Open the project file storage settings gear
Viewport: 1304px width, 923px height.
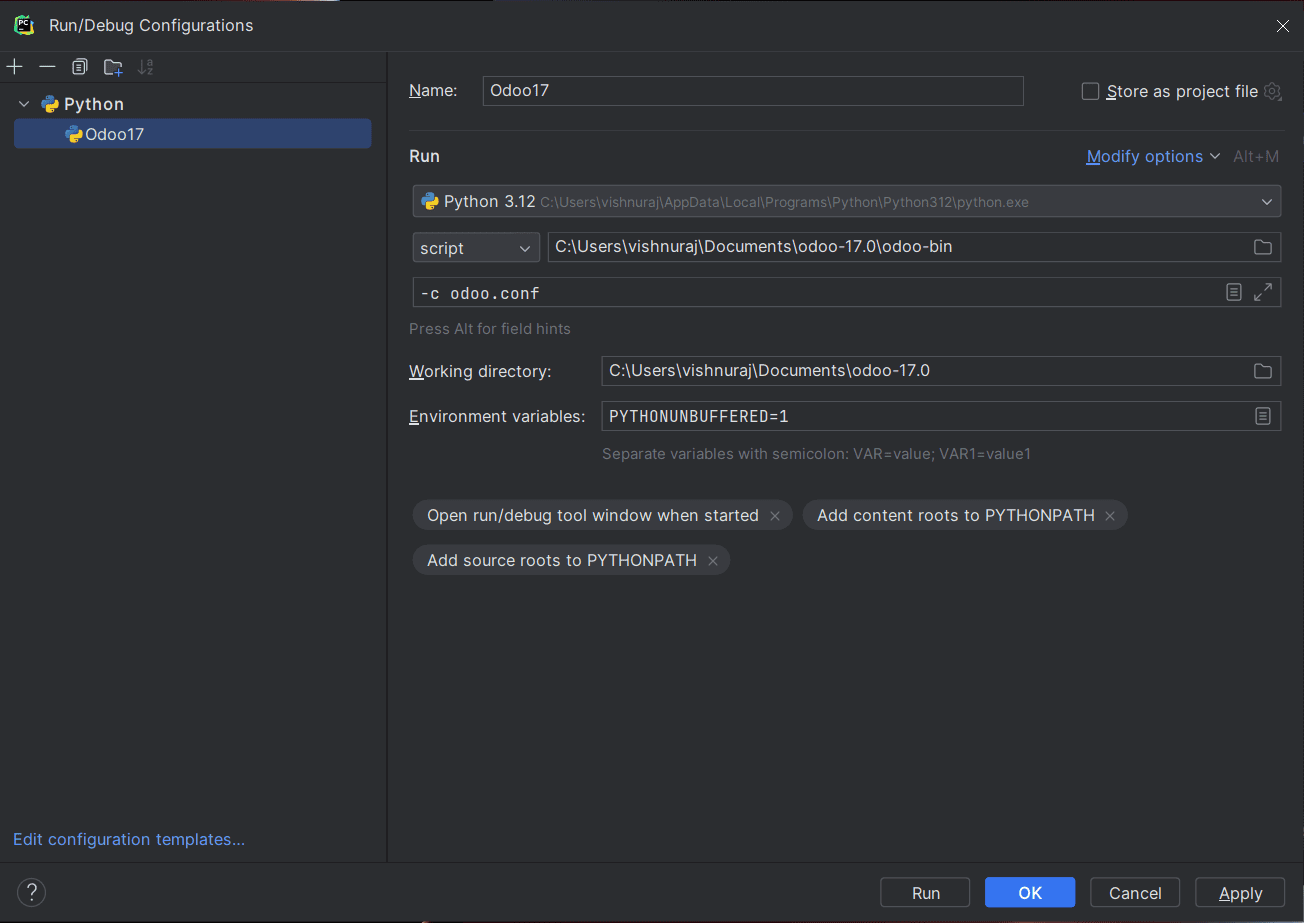click(x=1272, y=91)
